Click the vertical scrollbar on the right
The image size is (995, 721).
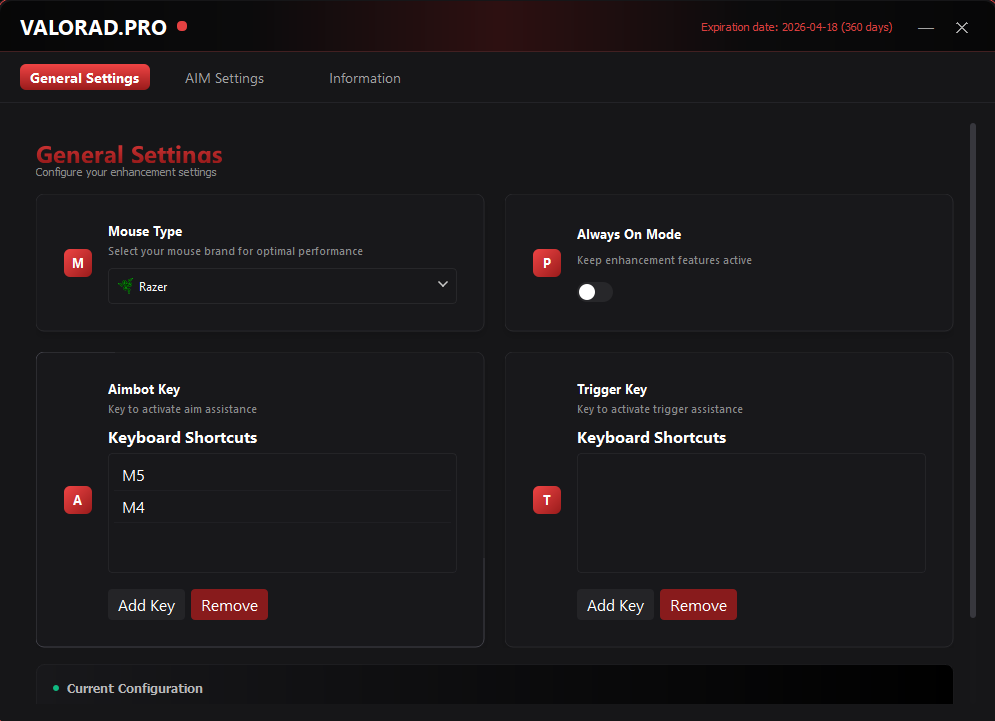[973, 370]
